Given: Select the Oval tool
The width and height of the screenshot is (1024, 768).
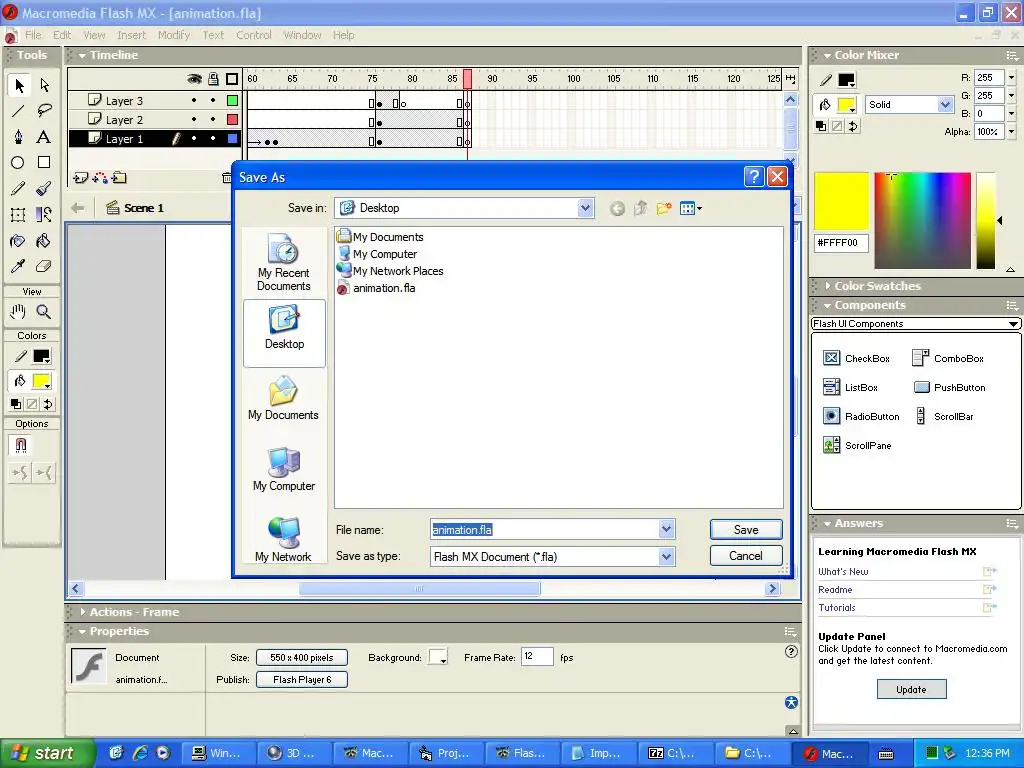Looking at the screenshot, I should tap(18, 163).
